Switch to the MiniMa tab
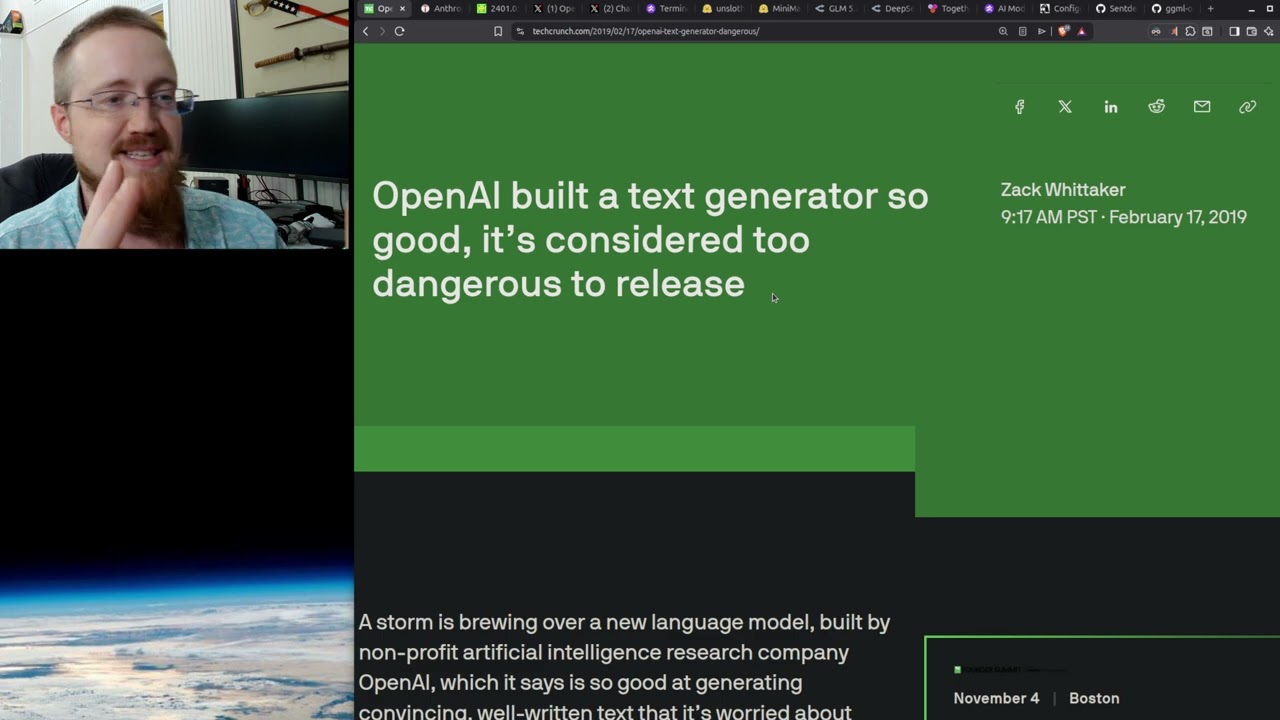 coord(779,9)
